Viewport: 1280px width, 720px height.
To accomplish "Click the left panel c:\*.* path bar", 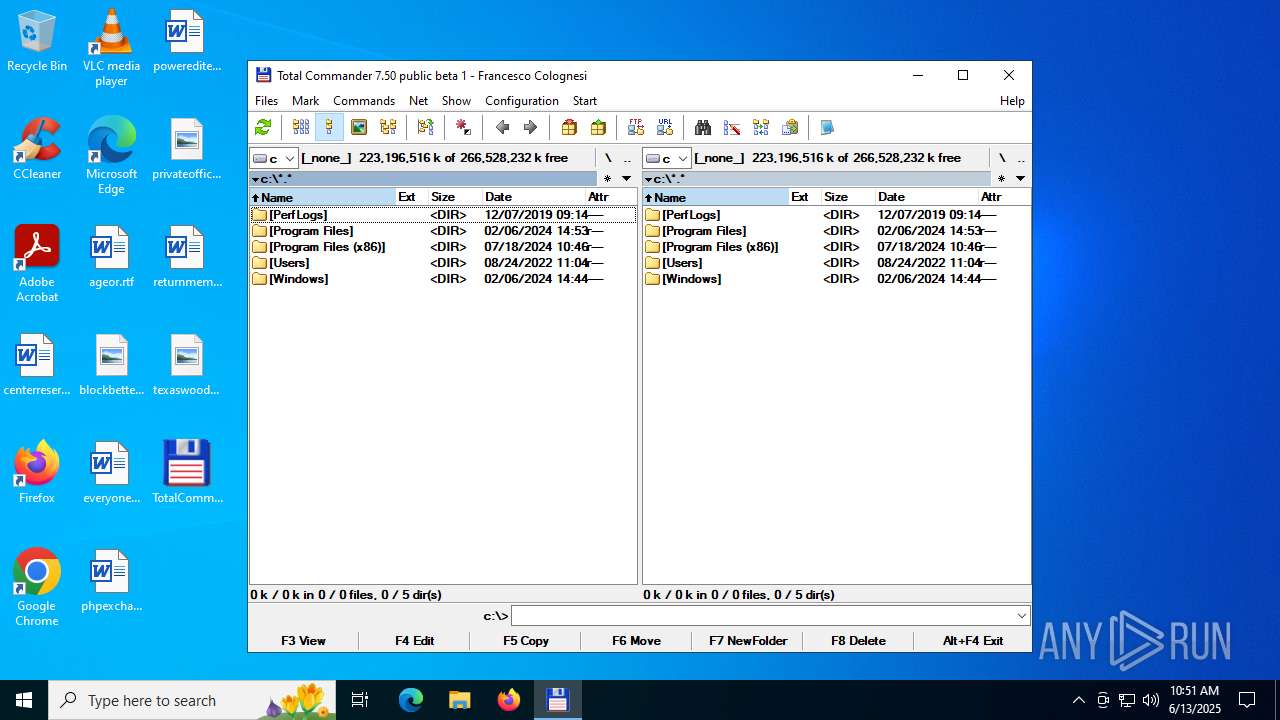I will (x=423, y=179).
